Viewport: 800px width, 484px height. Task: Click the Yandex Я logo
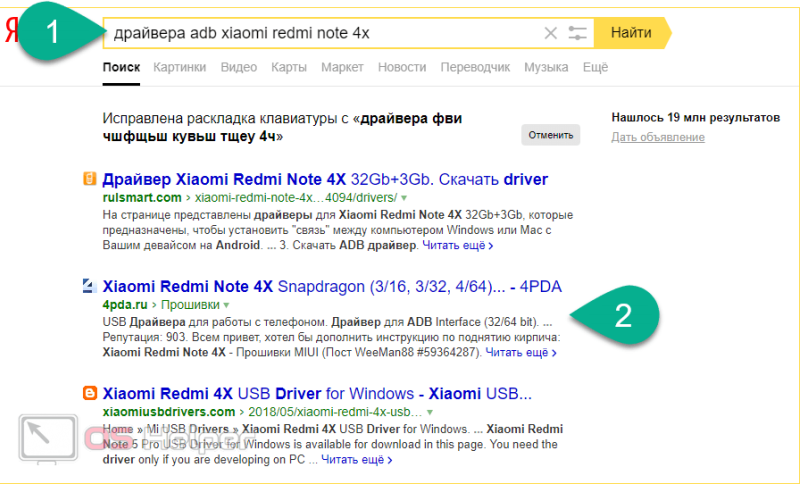(11, 32)
